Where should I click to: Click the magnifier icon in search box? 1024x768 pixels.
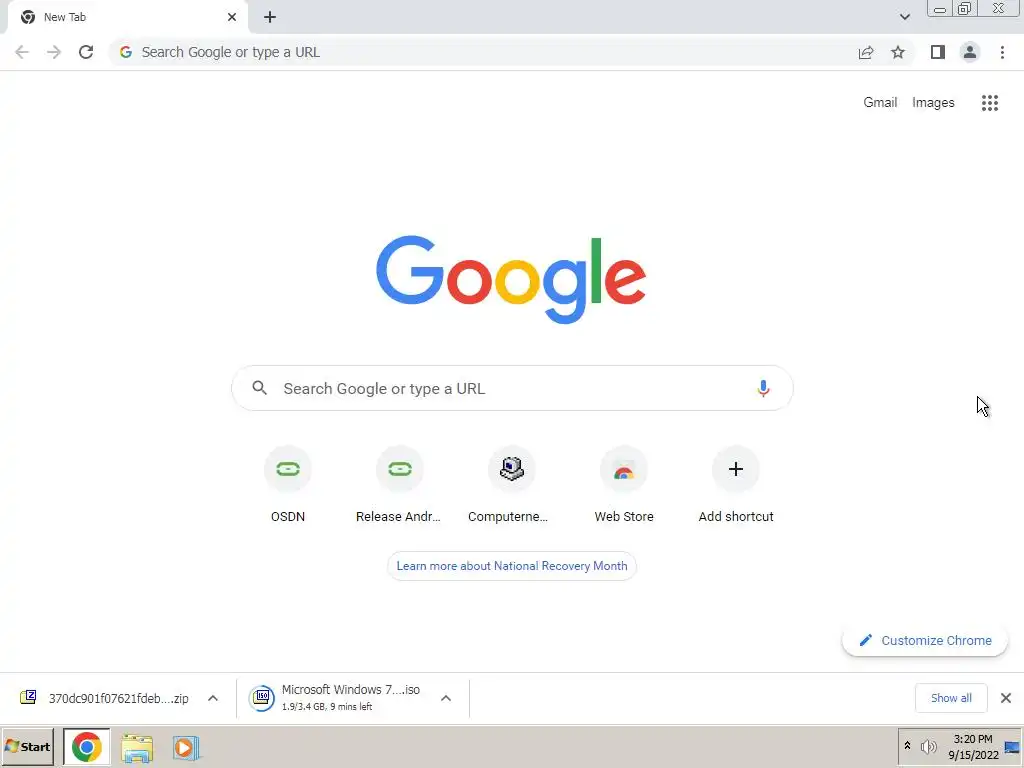click(x=259, y=388)
